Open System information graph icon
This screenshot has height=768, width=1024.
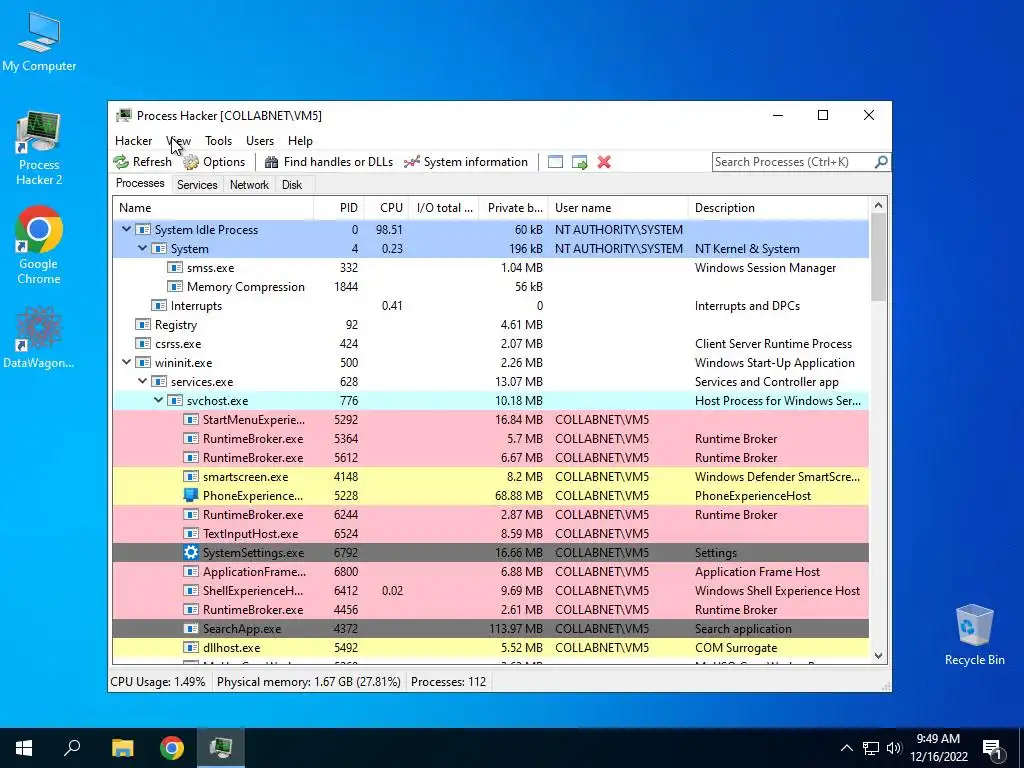(x=411, y=162)
